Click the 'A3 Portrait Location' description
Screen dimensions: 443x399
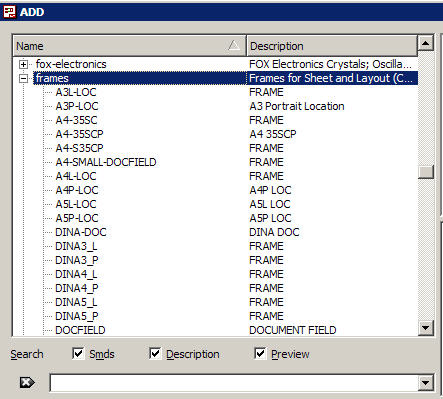pyautogui.click(x=297, y=106)
